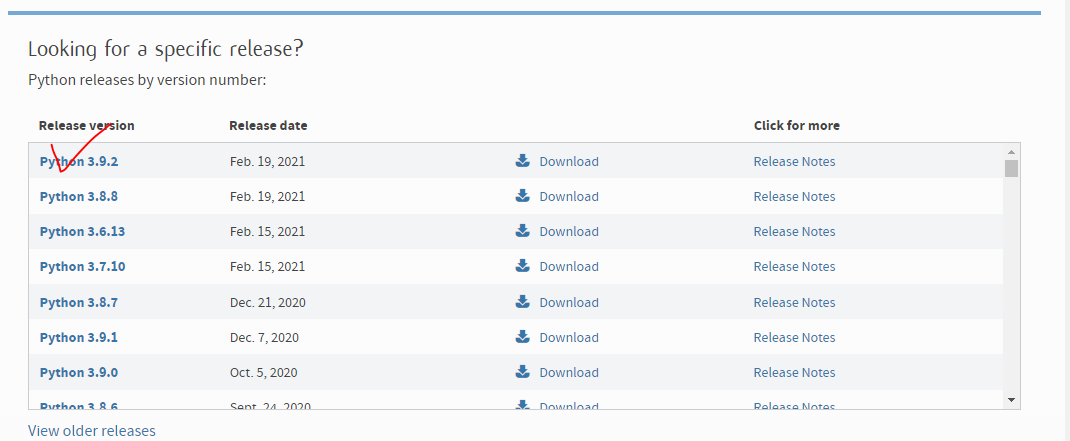Click the Feb. 19, 2021 date for Python 3.8.8
The image size is (1070, 441).
click(x=268, y=197)
